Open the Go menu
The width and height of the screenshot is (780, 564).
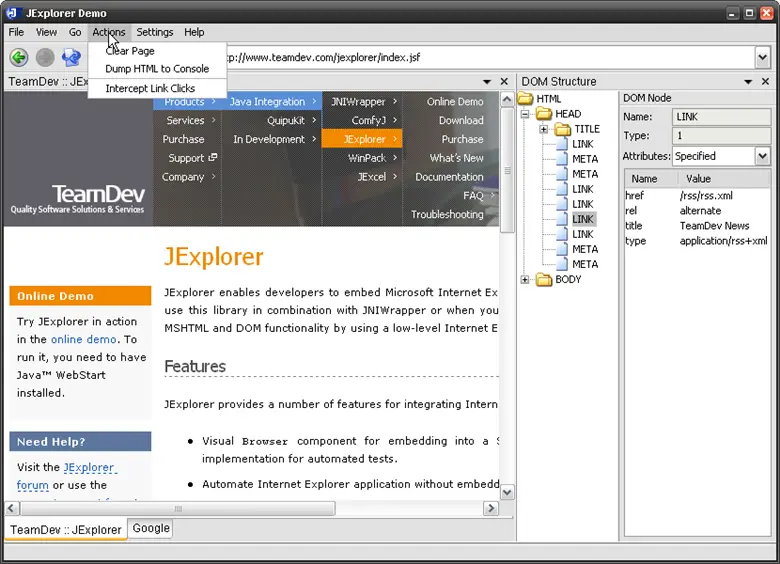click(75, 32)
